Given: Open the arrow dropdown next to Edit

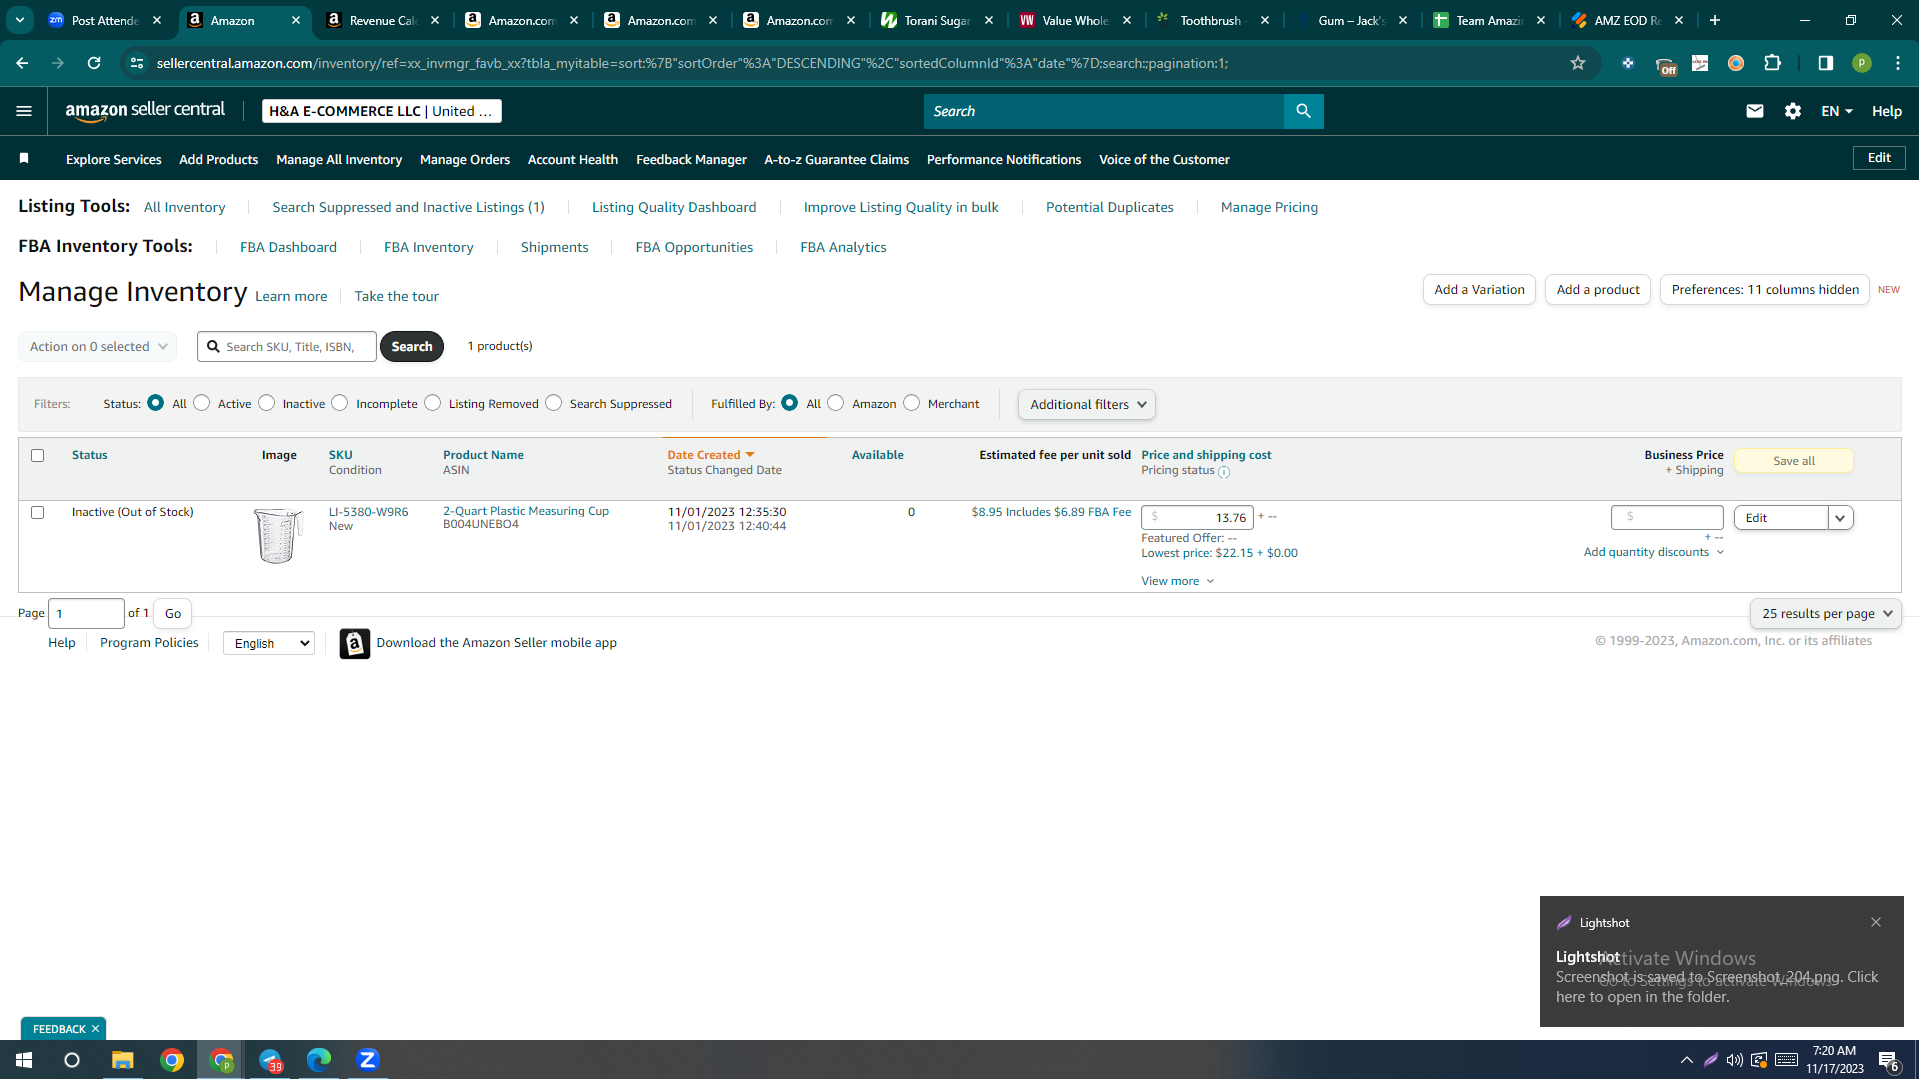Looking at the screenshot, I should click(1840, 518).
